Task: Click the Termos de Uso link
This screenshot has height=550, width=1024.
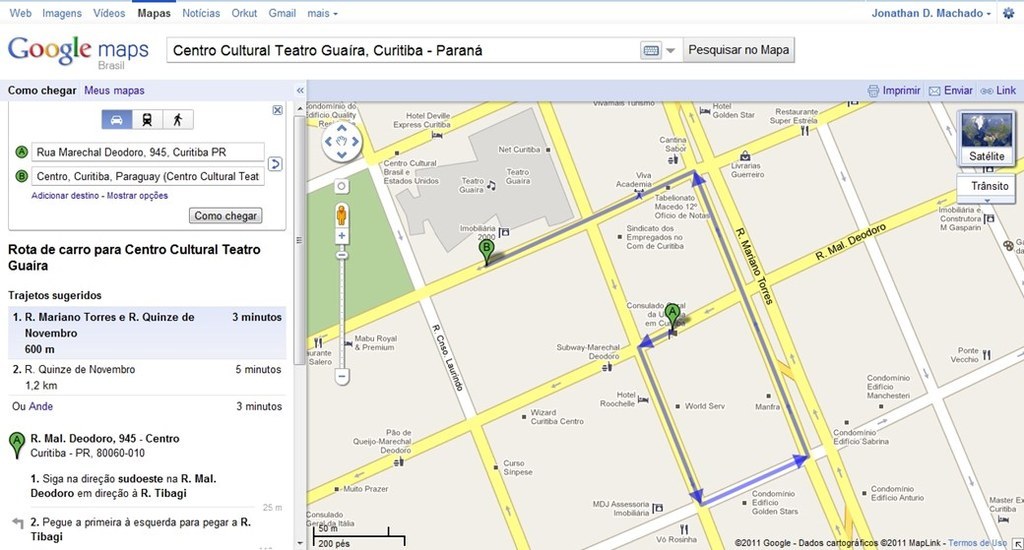Action: [977, 543]
